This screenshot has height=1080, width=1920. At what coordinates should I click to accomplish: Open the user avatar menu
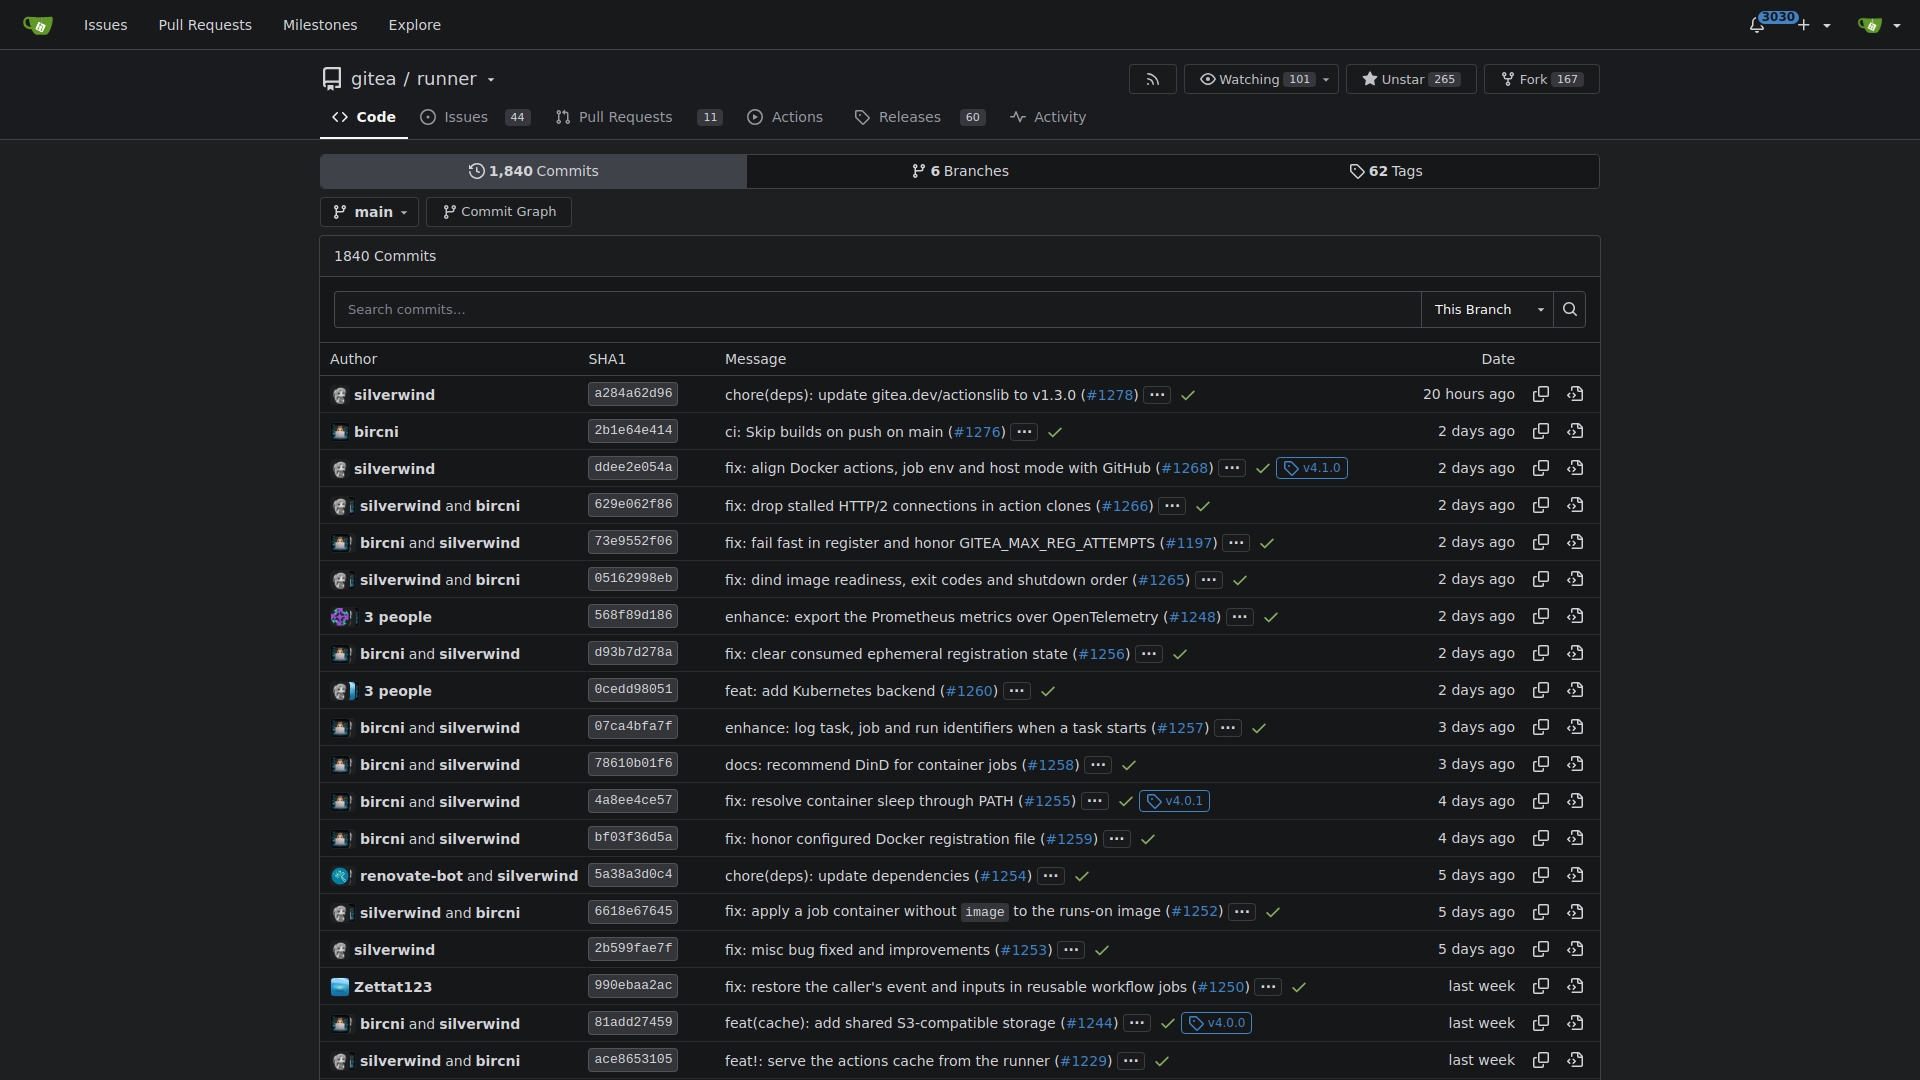(x=1879, y=25)
